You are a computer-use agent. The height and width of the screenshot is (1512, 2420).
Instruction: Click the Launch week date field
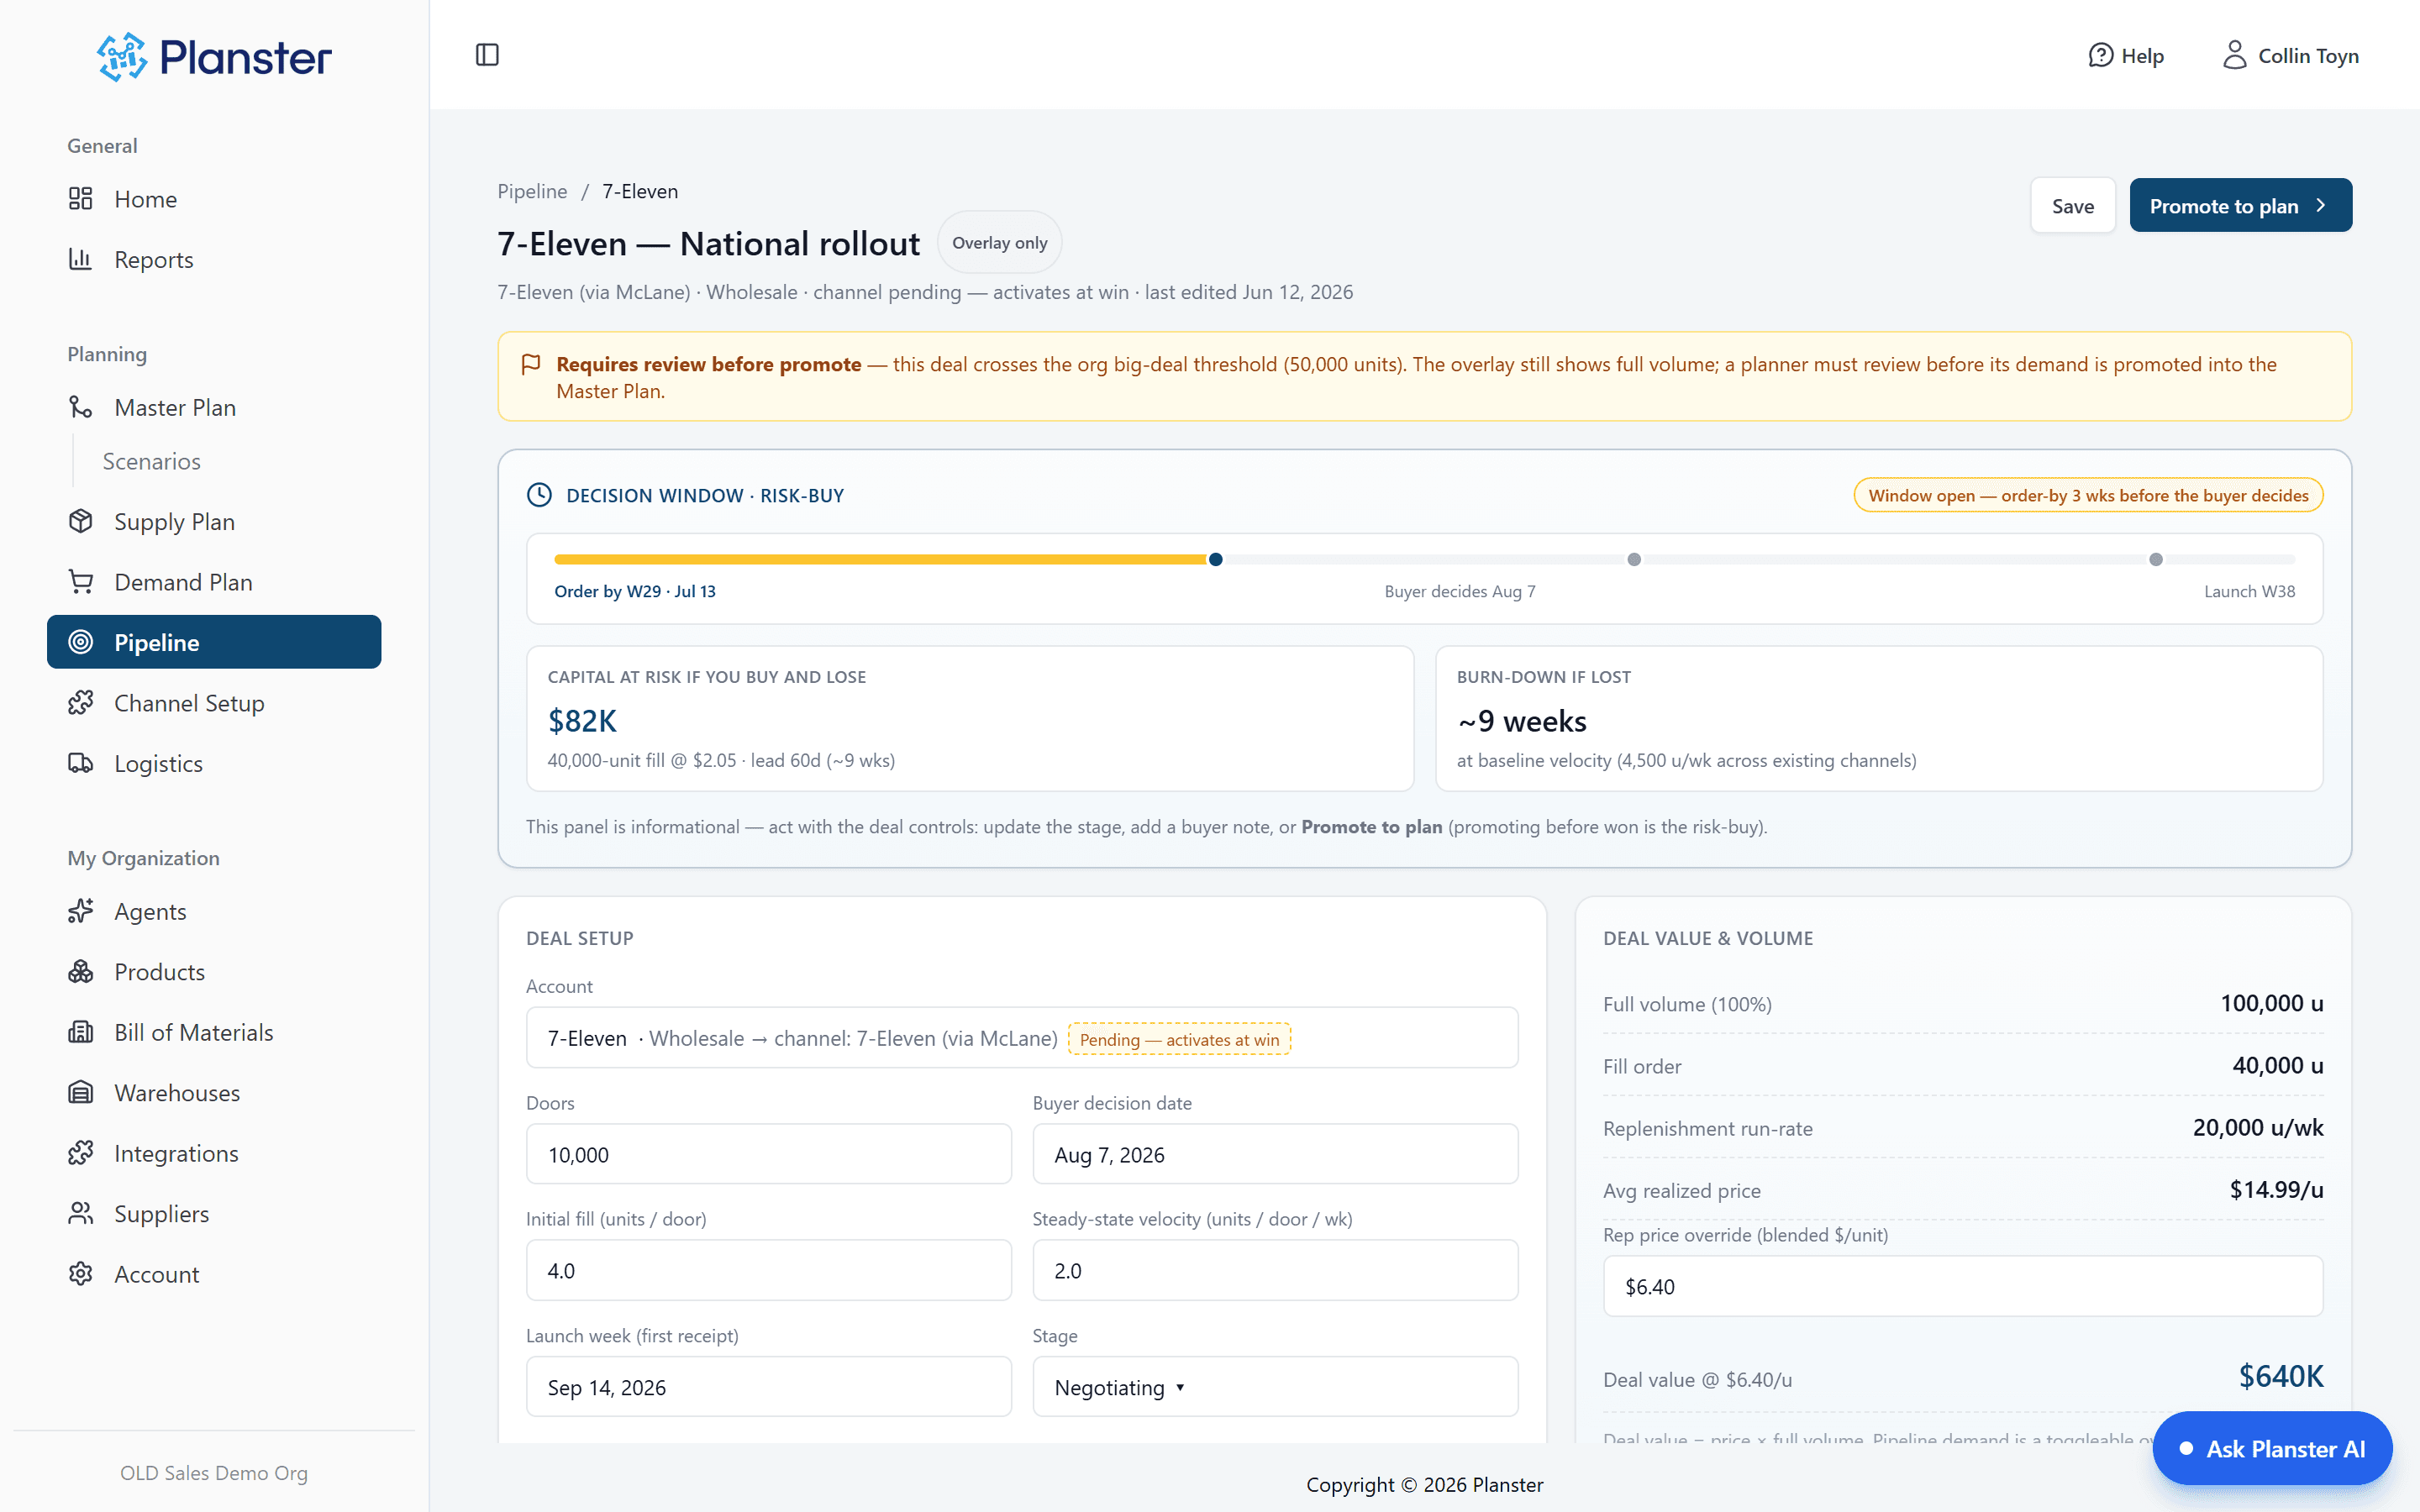(769, 1387)
